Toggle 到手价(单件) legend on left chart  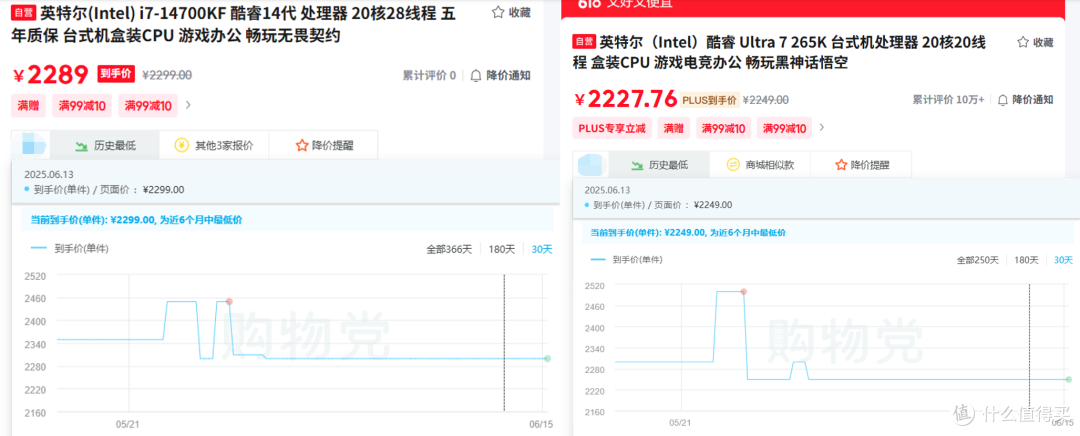tap(69, 249)
